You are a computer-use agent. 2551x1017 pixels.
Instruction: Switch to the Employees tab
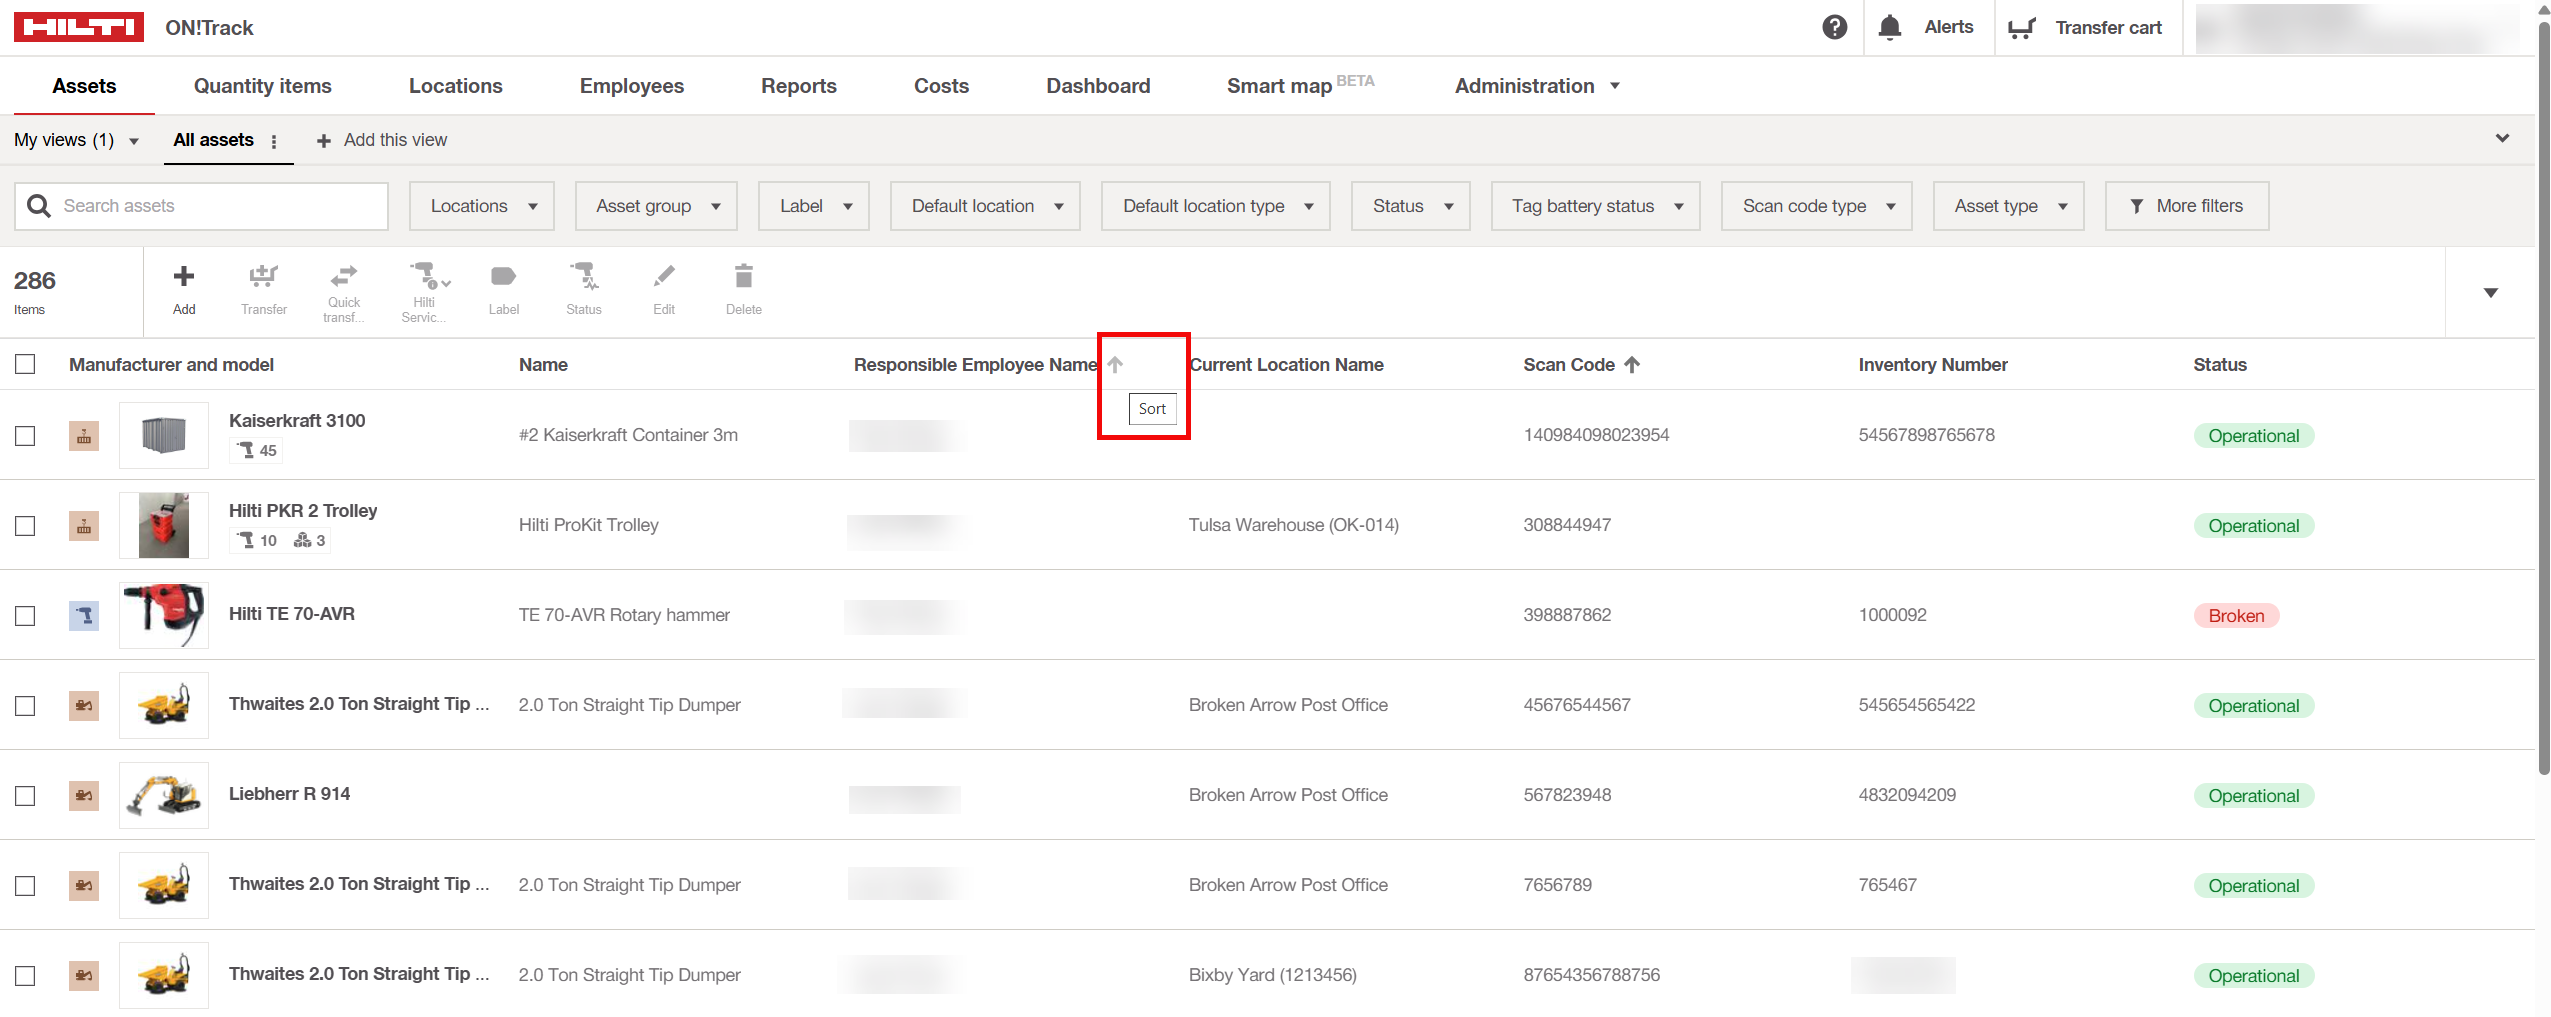[632, 86]
